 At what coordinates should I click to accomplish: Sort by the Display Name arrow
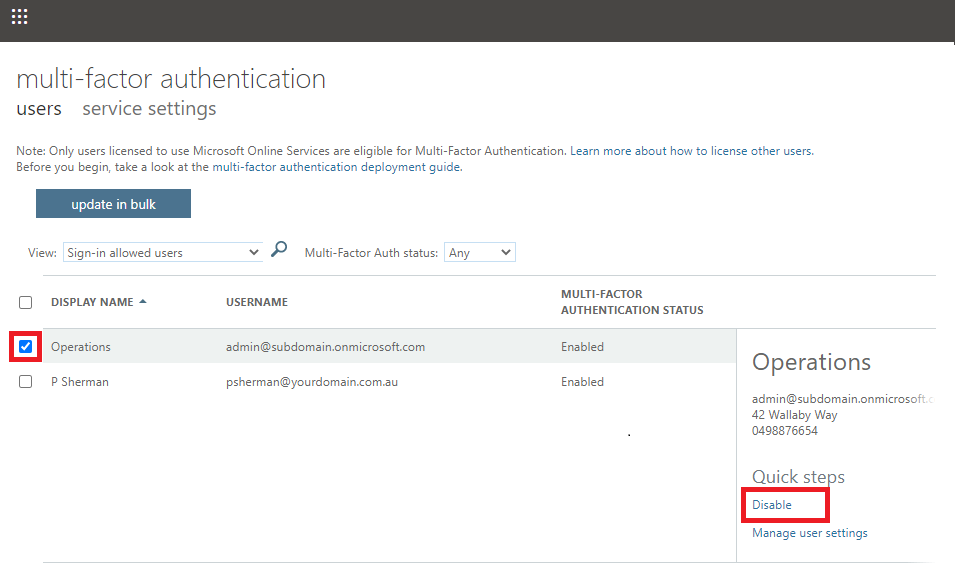[x=143, y=301]
